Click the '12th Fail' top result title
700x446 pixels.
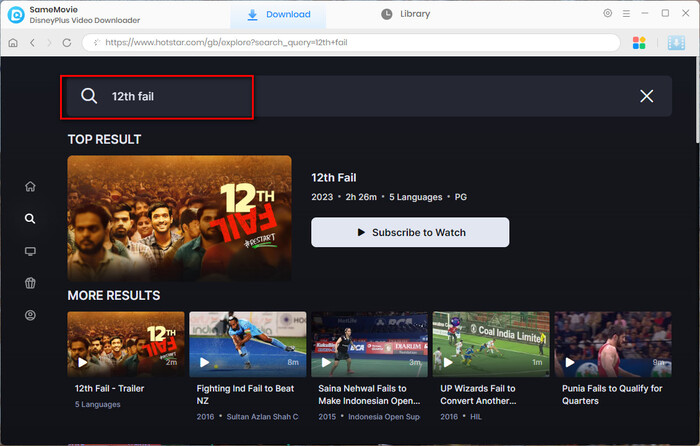pyautogui.click(x=333, y=178)
